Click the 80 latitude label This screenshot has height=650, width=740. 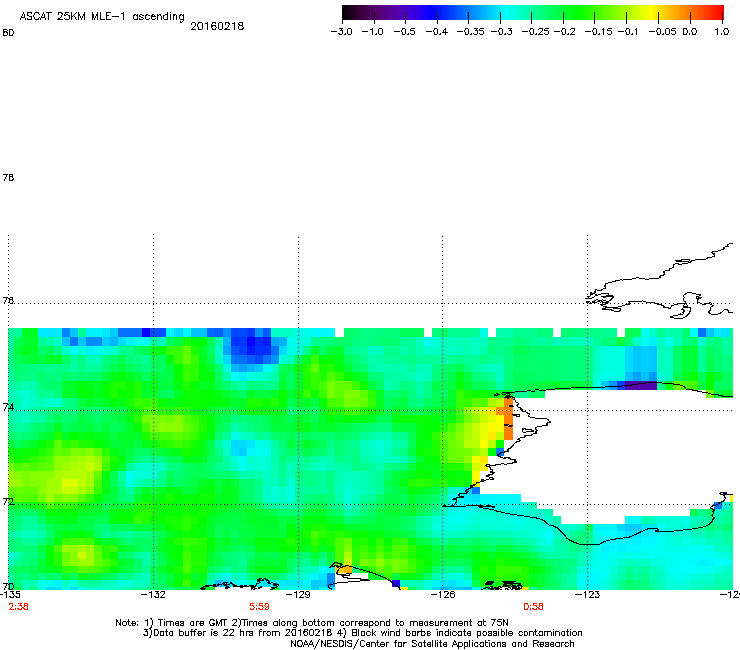coord(8,33)
